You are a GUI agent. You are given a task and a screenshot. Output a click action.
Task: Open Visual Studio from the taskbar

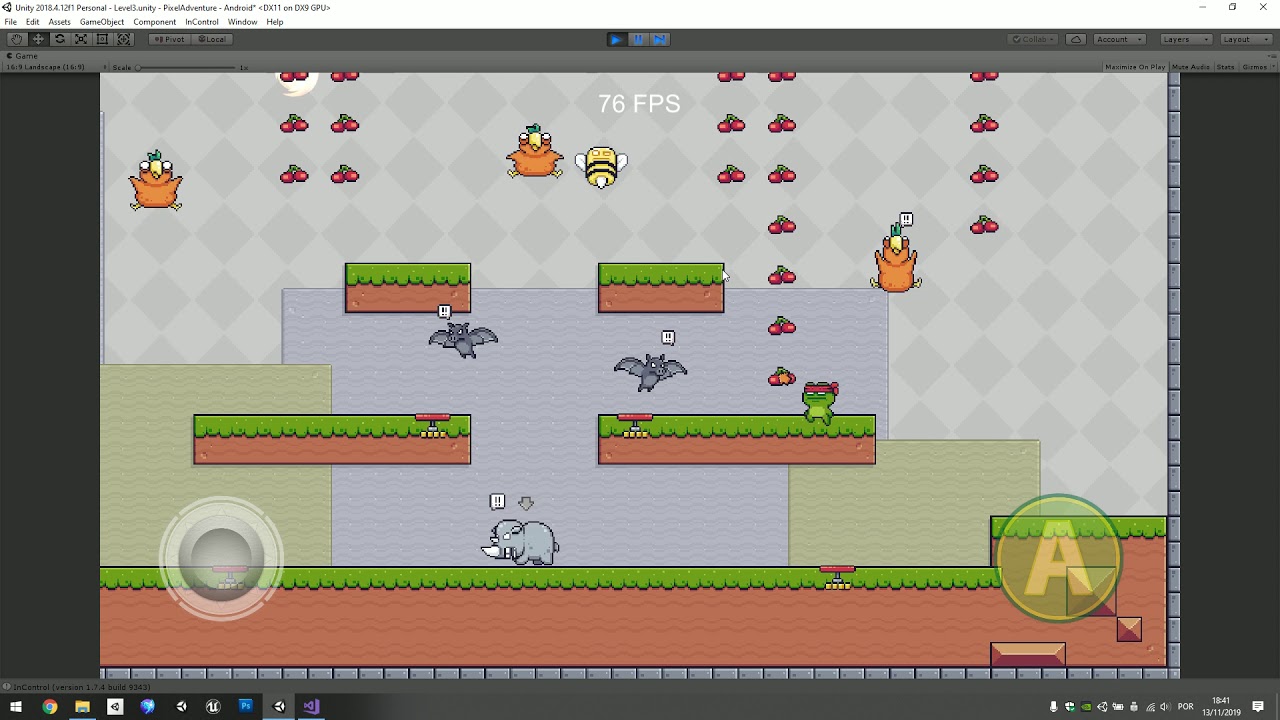tap(311, 707)
